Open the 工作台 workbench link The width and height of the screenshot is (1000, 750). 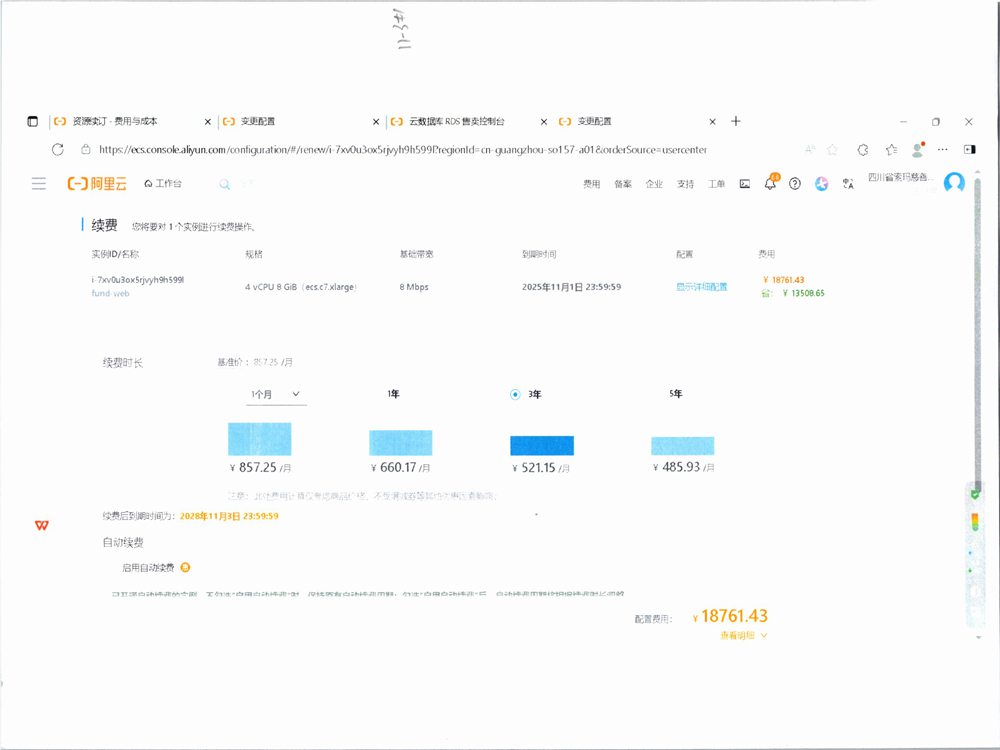[x=163, y=184]
